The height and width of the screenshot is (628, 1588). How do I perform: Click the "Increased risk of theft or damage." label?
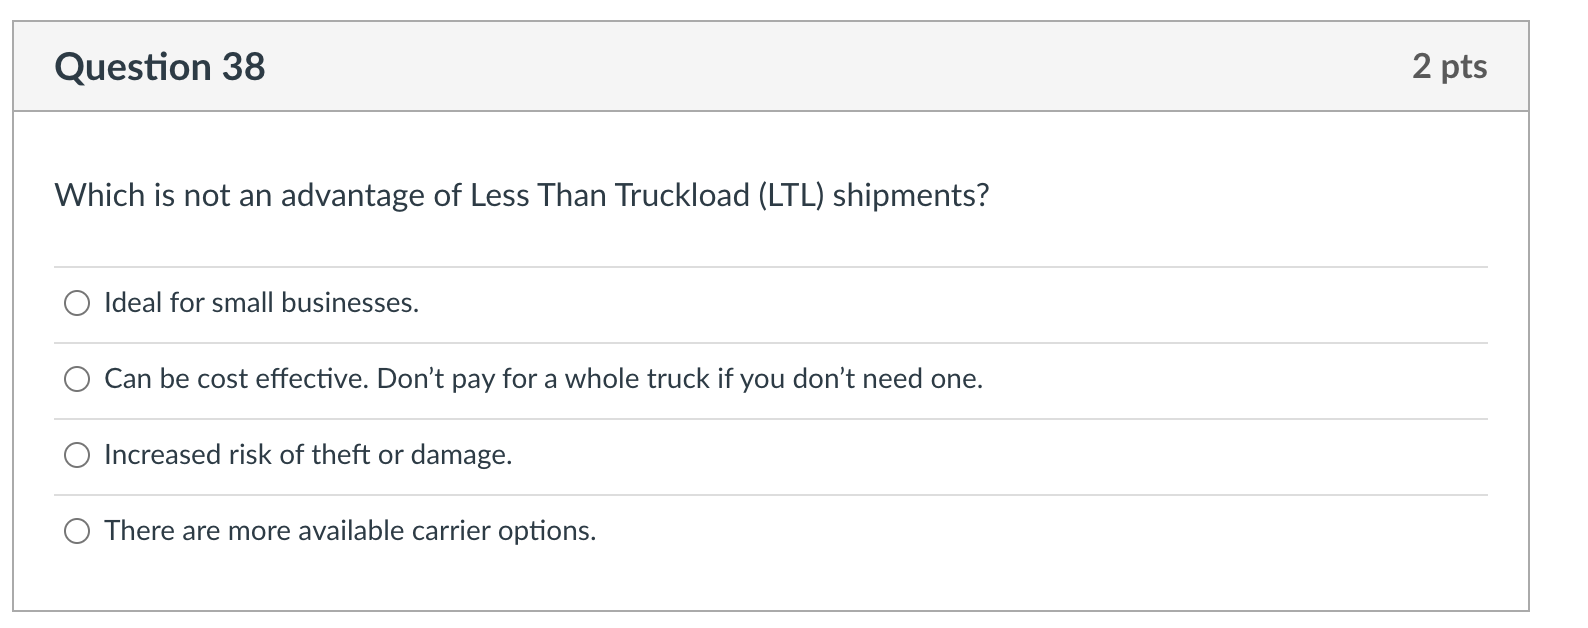[x=308, y=455]
